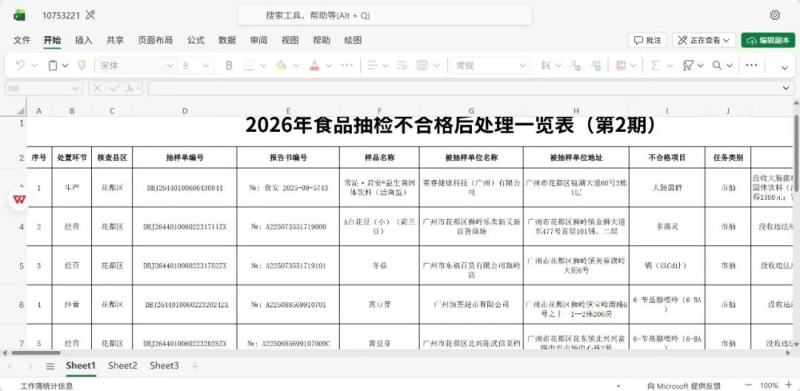Click the text Alignment icon
800x391 pixels.
pyautogui.click(x=372, y=65)
